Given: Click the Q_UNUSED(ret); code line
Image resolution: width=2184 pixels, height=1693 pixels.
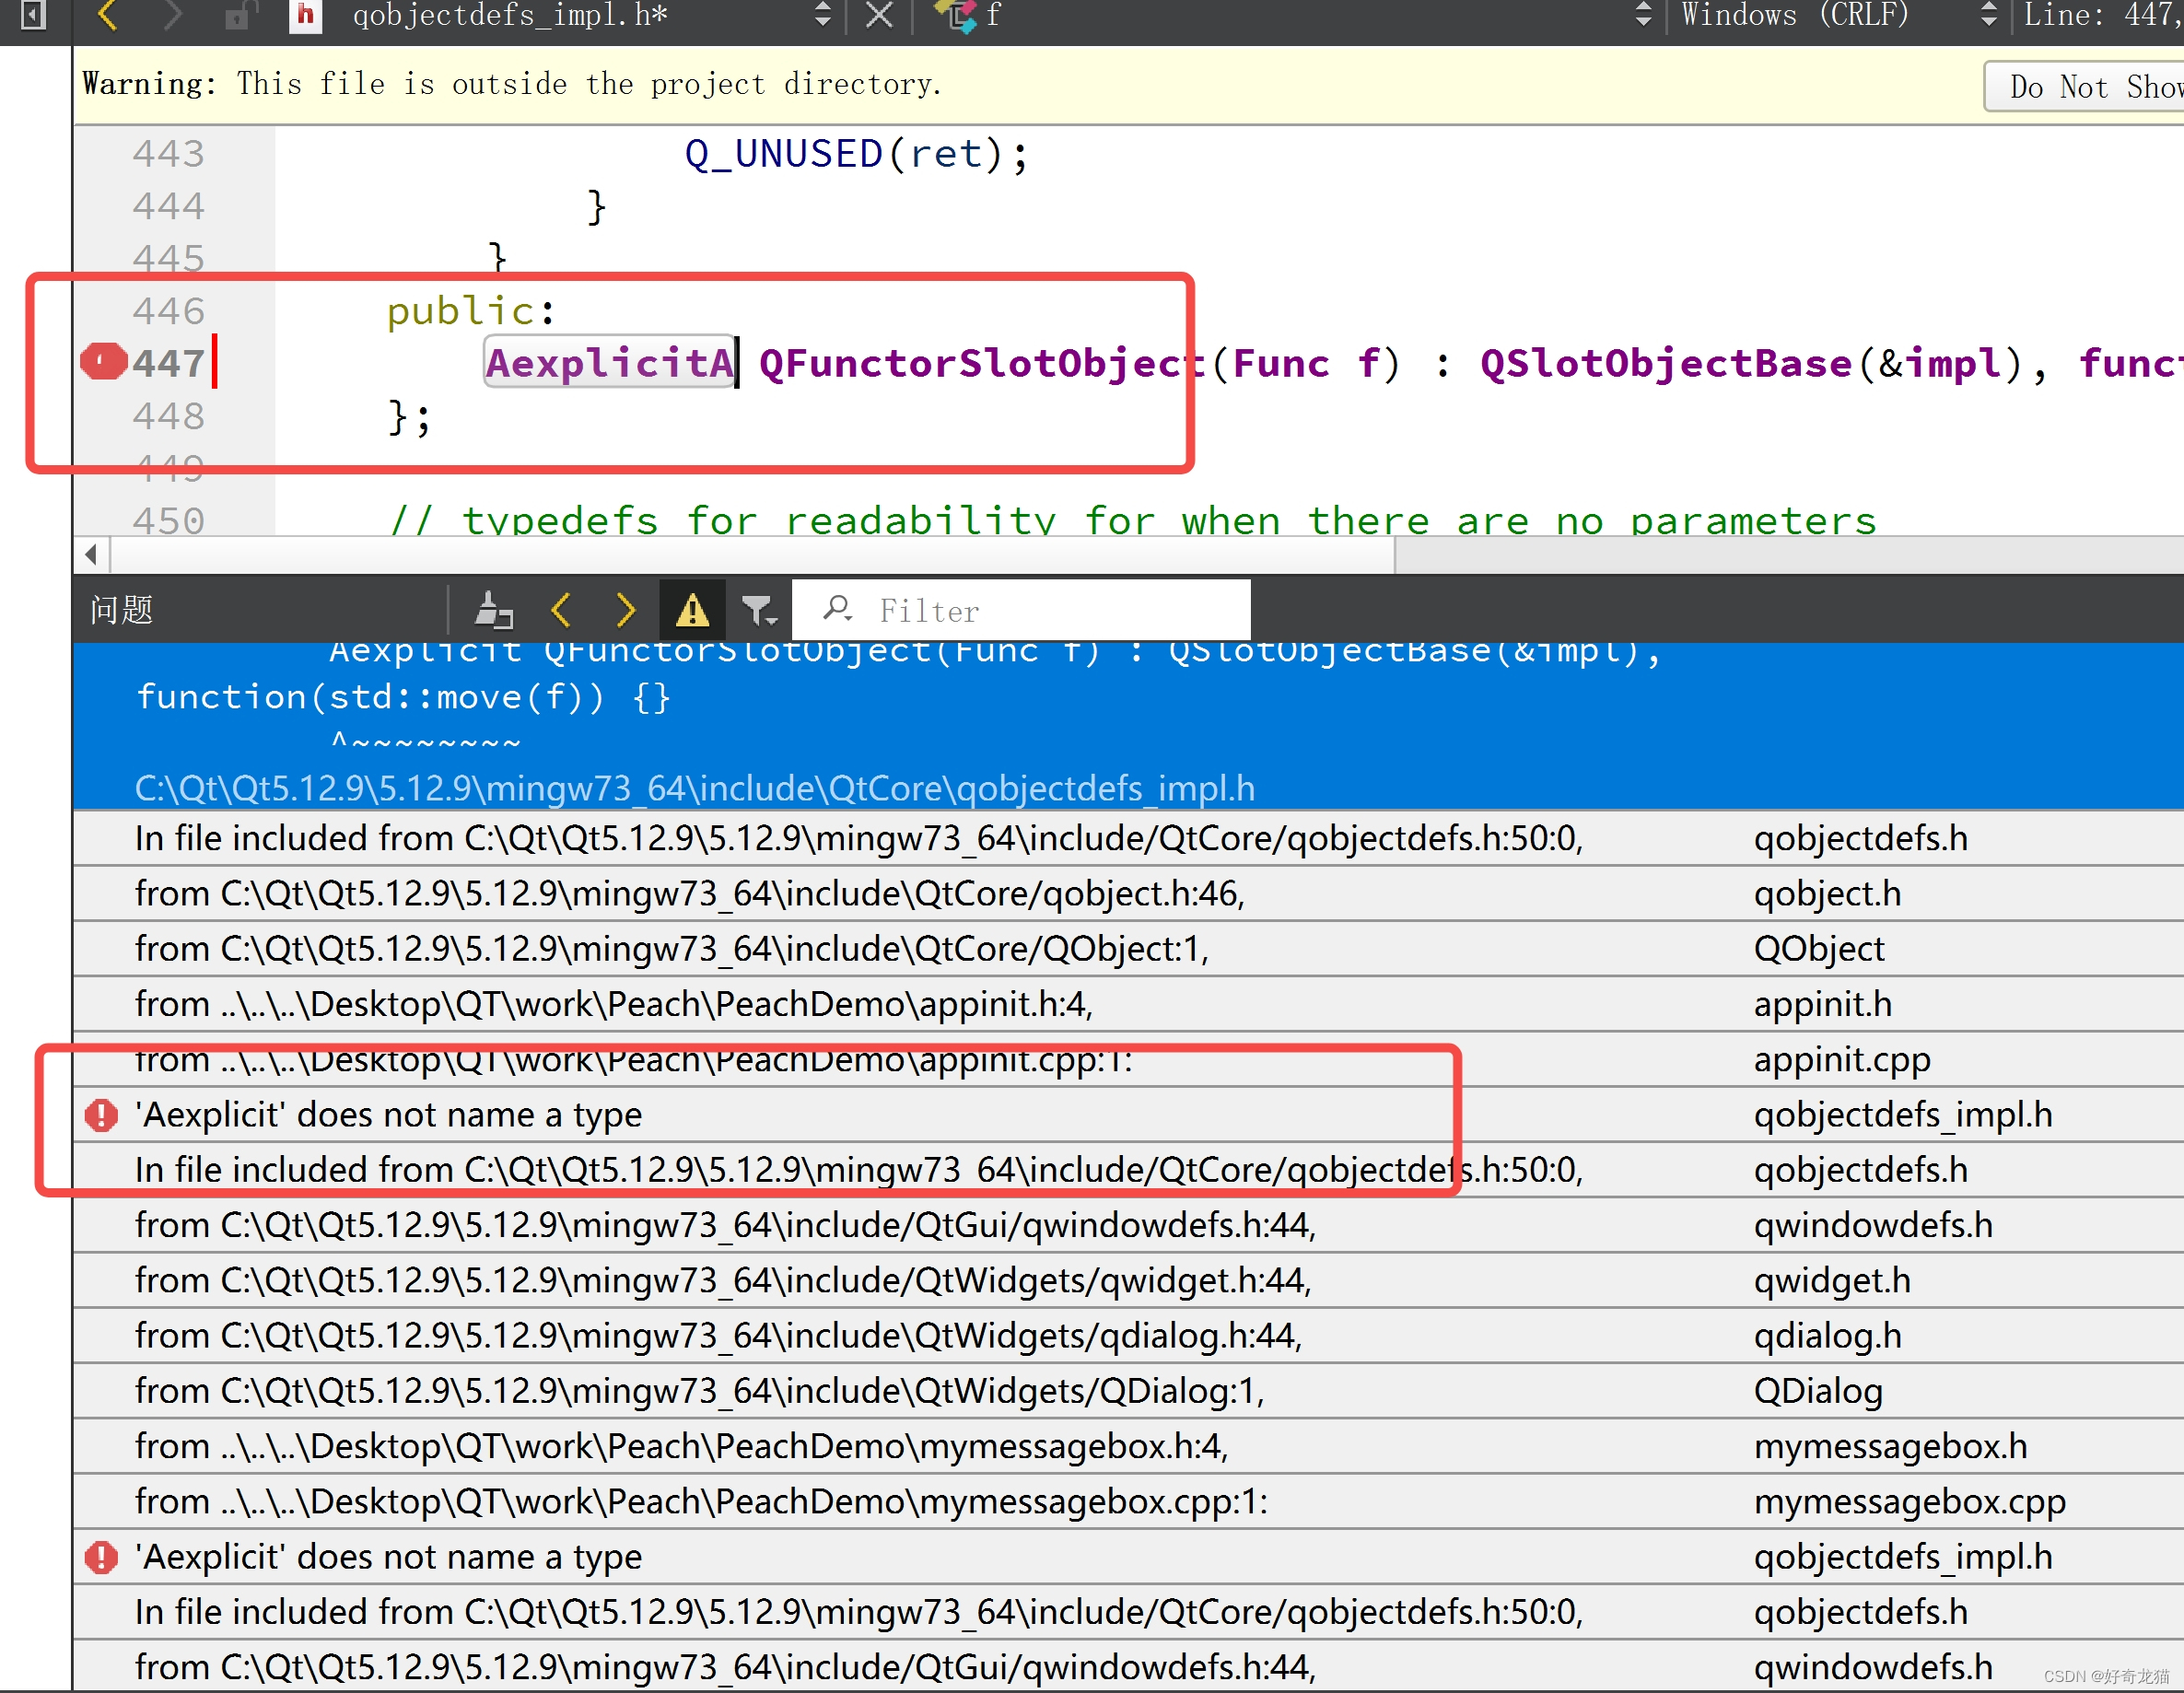Looking at the screenshot, I should [856, 154].
